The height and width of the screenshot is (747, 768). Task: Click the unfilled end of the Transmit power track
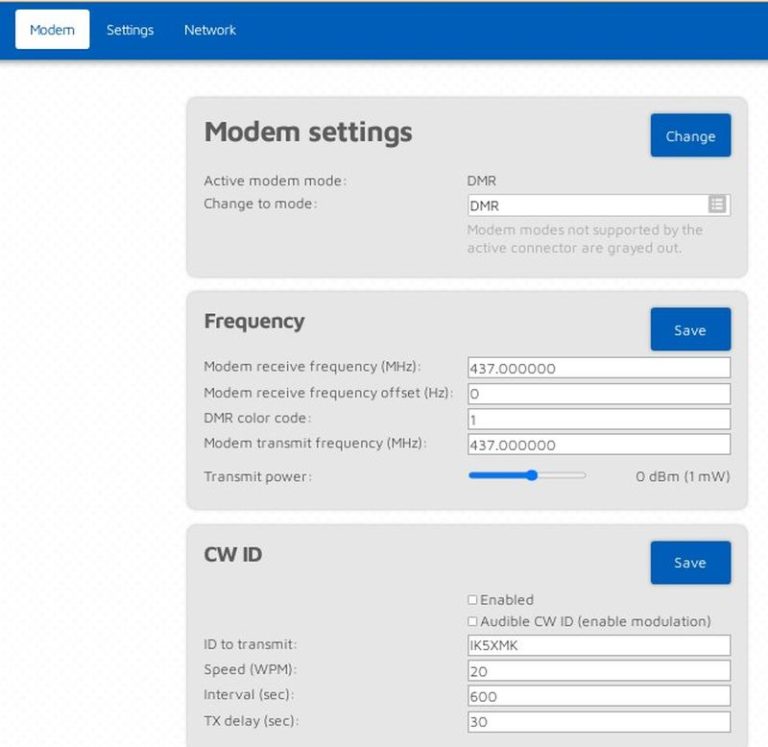coord(563,475)
